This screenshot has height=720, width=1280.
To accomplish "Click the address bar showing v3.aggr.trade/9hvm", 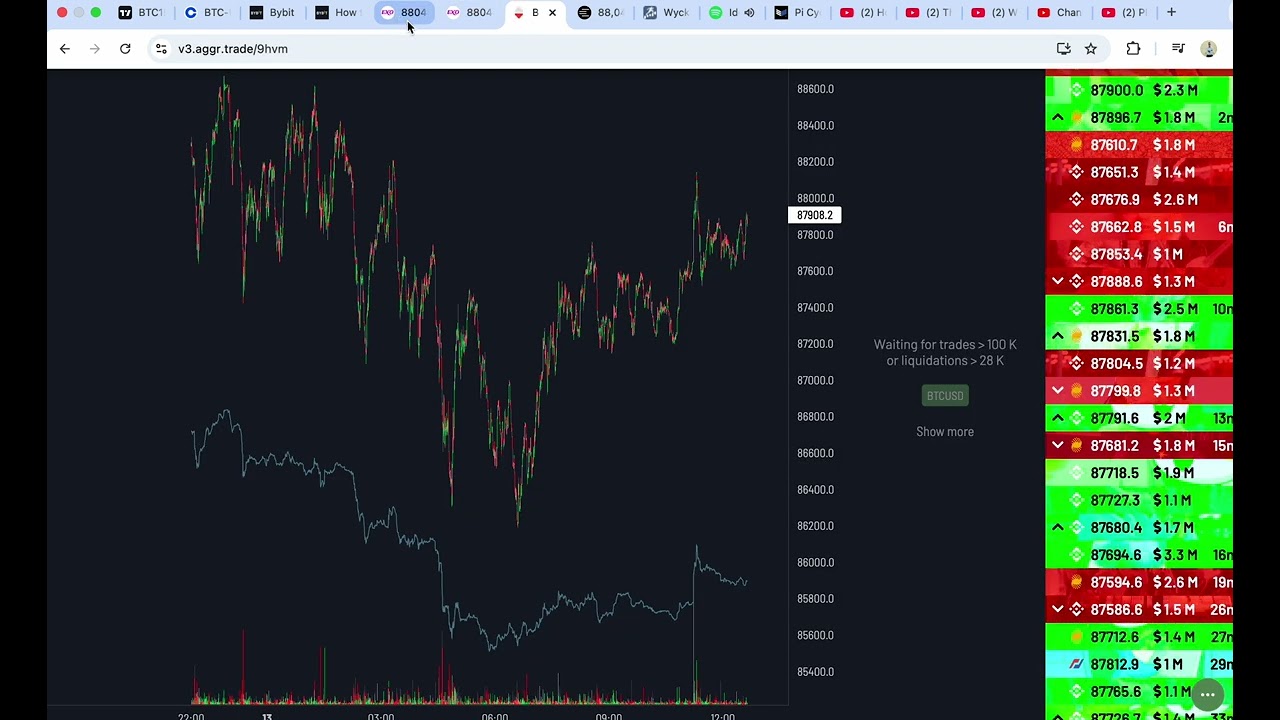I will 600,48.
